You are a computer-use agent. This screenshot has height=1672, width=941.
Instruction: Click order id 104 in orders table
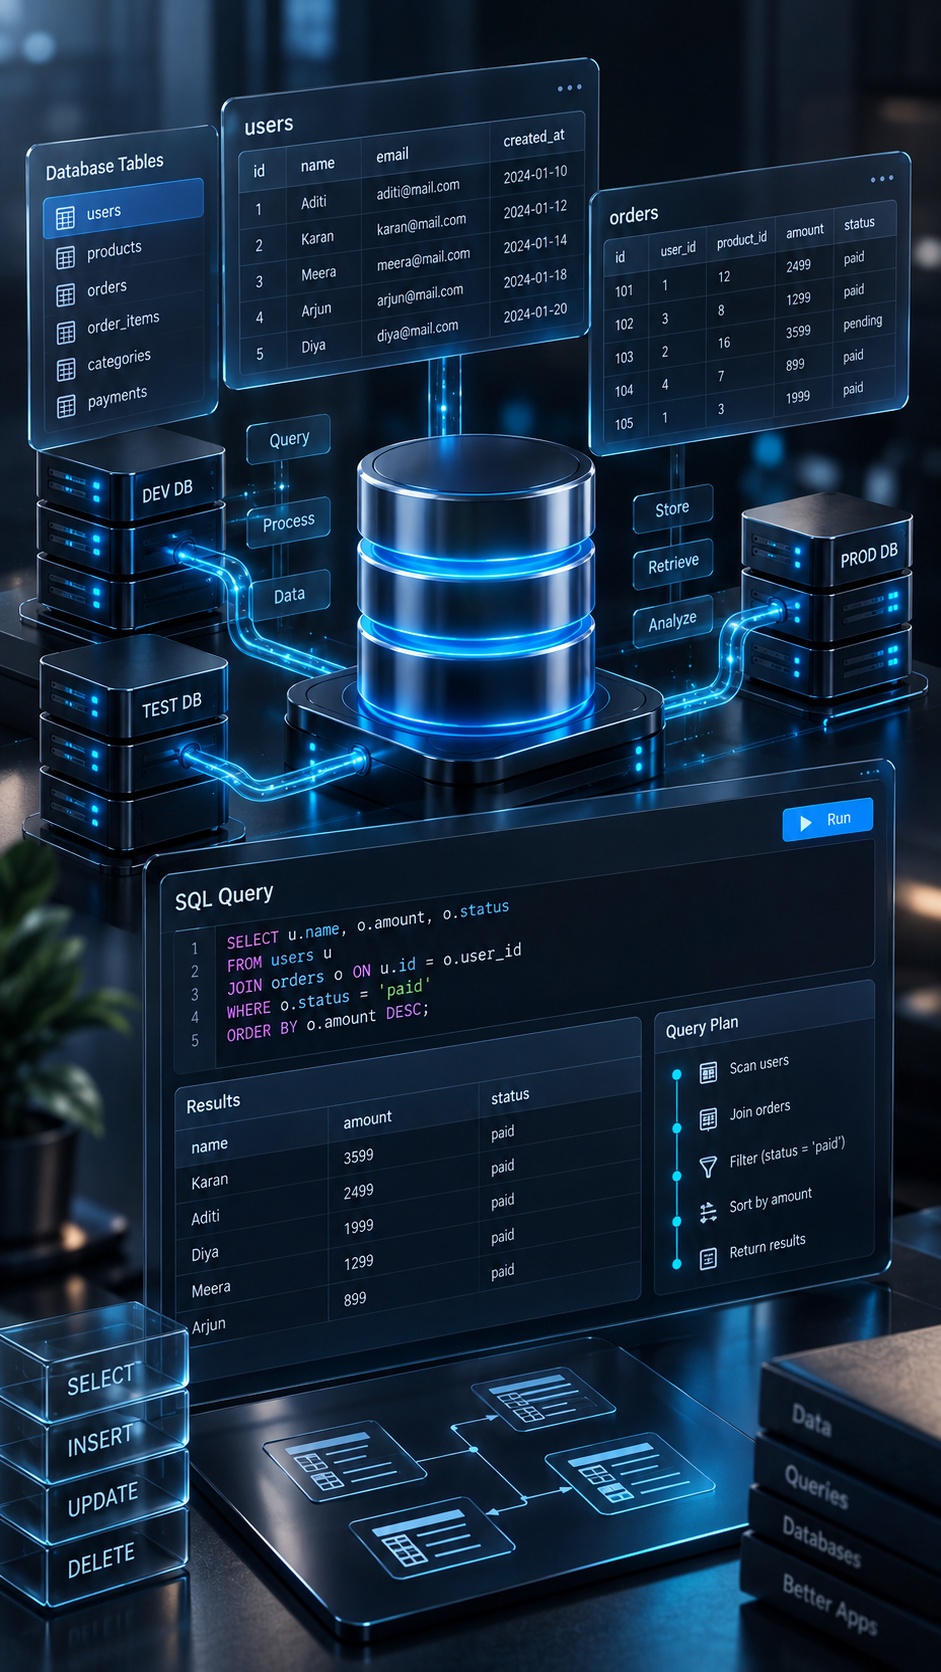(x=624, y=391)
